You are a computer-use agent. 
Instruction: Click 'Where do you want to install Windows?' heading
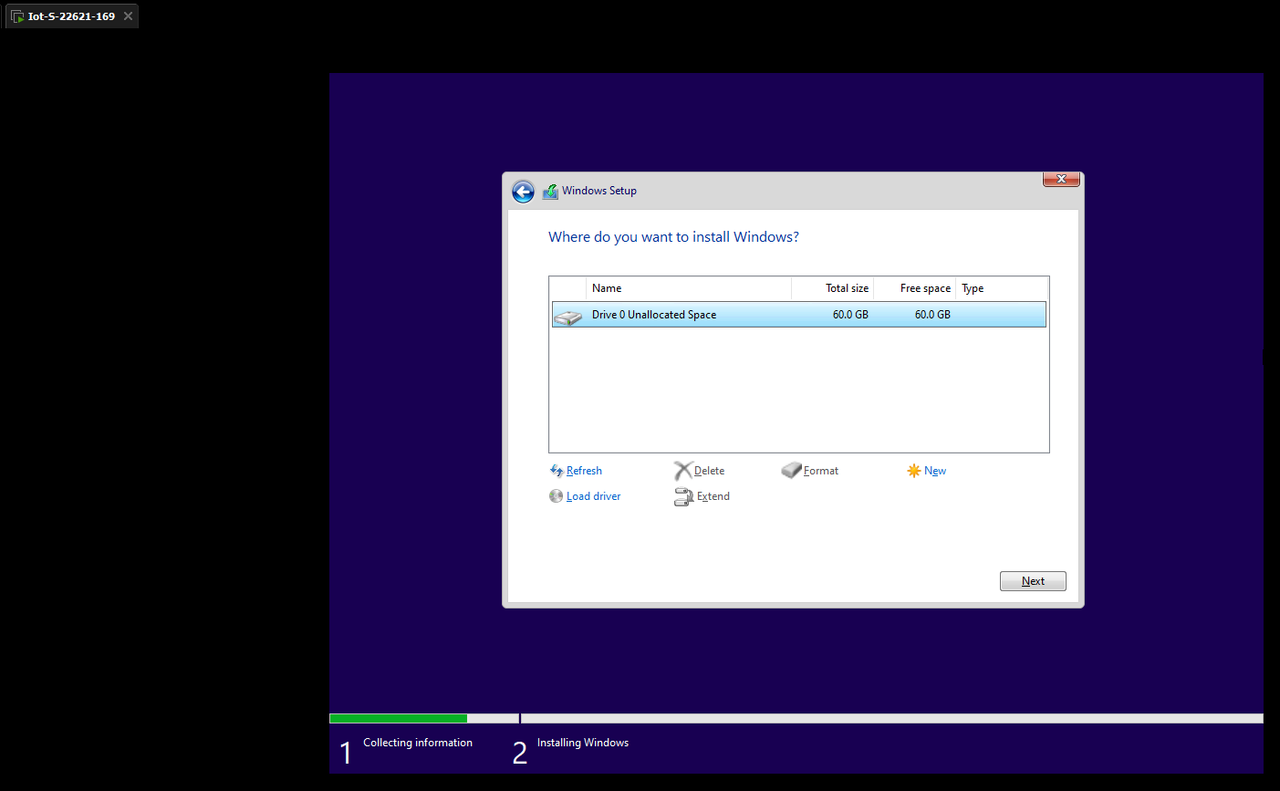pyautogui.click(x=673, y=237)
